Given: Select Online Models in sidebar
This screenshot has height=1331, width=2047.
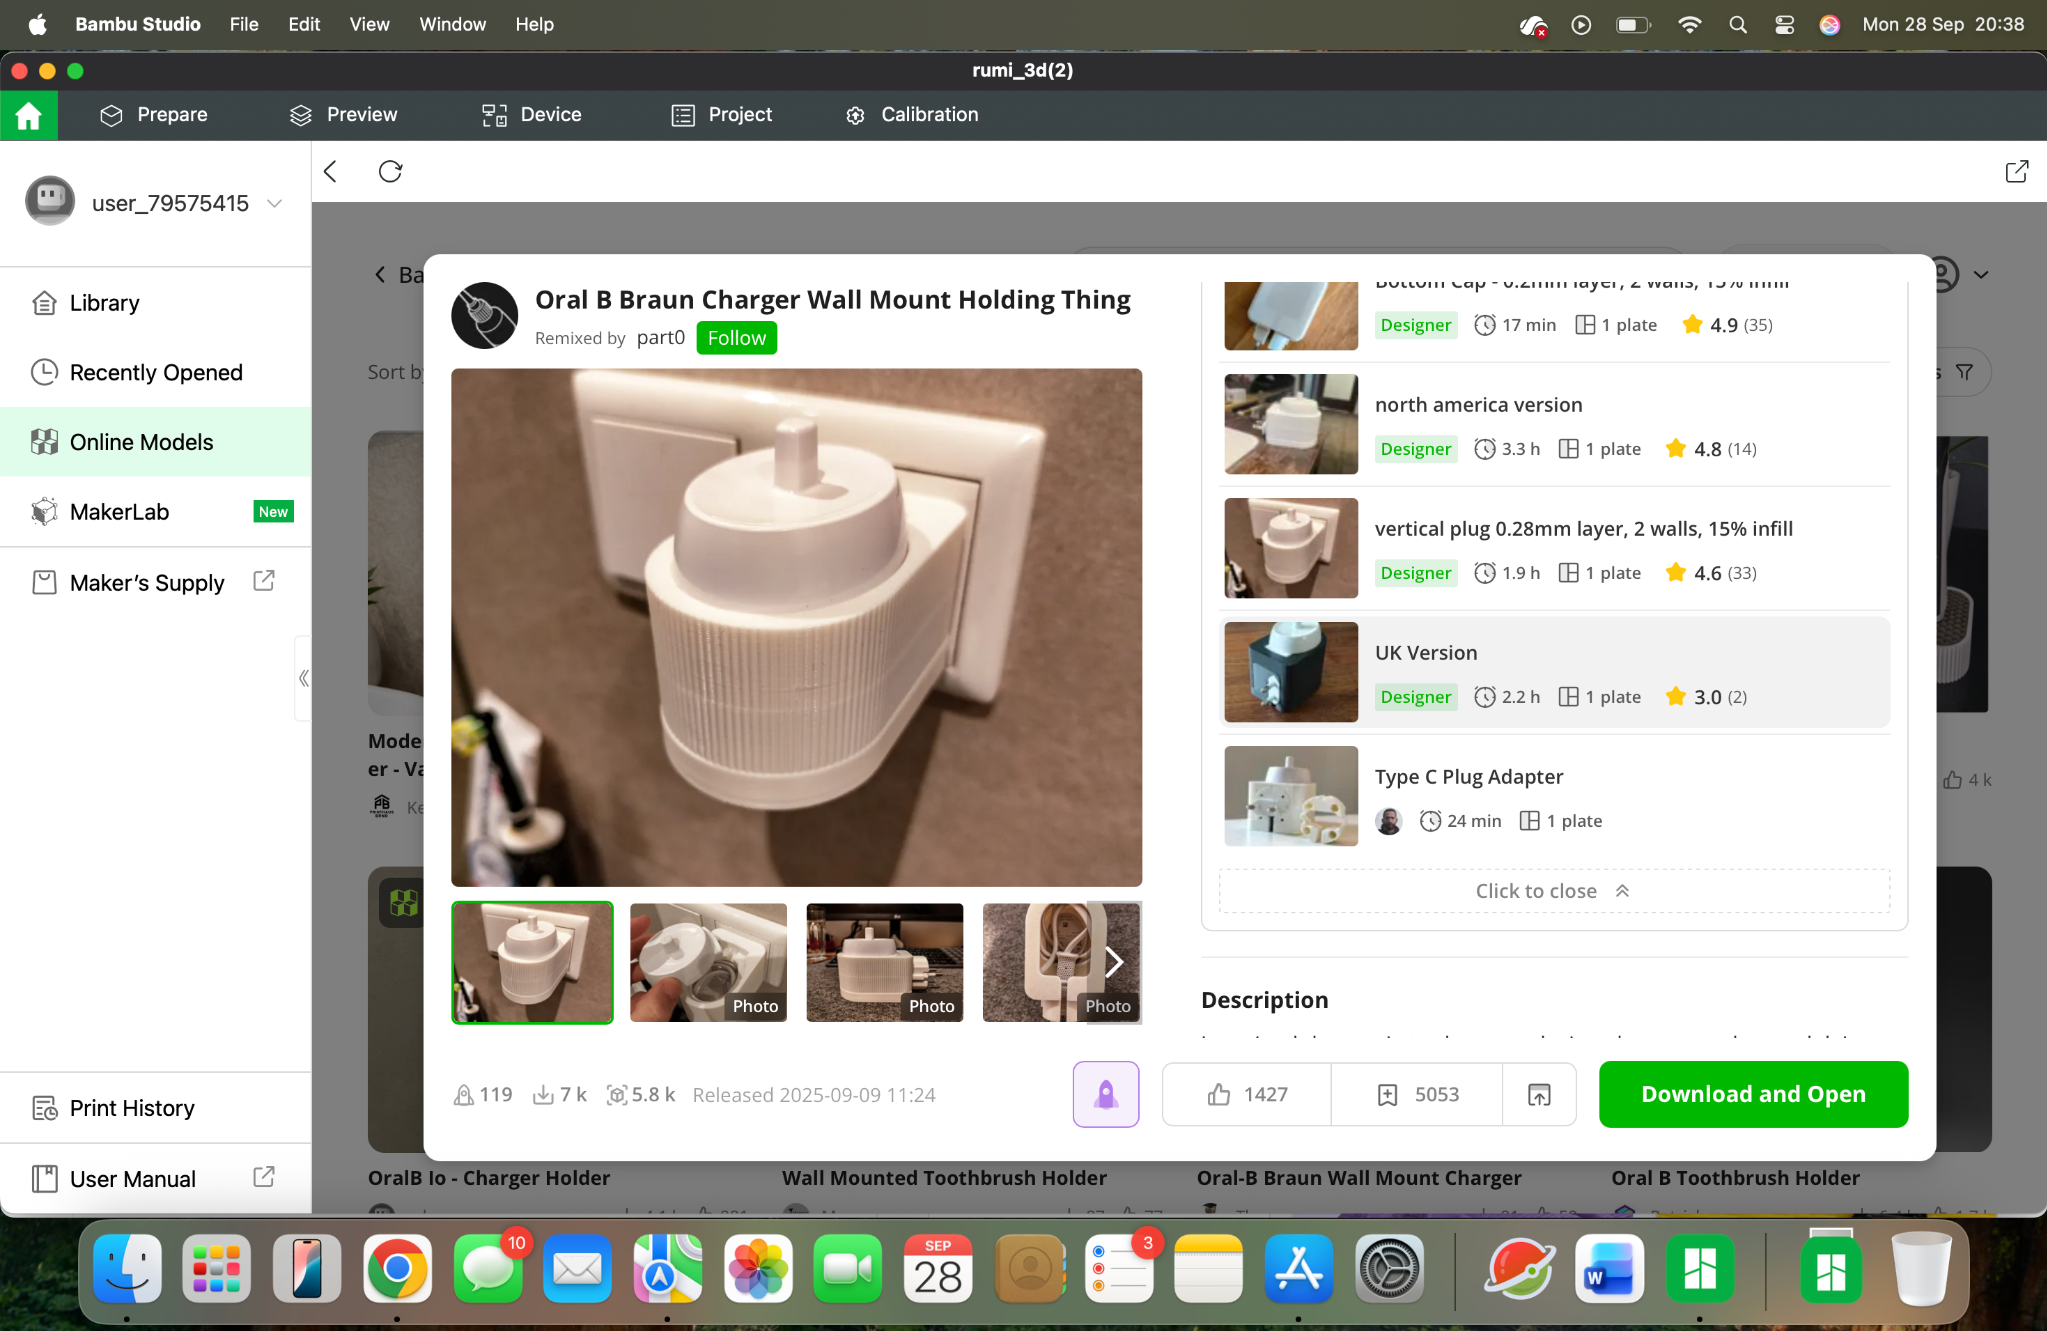Looking at the screenshot, I should (156, 442).
